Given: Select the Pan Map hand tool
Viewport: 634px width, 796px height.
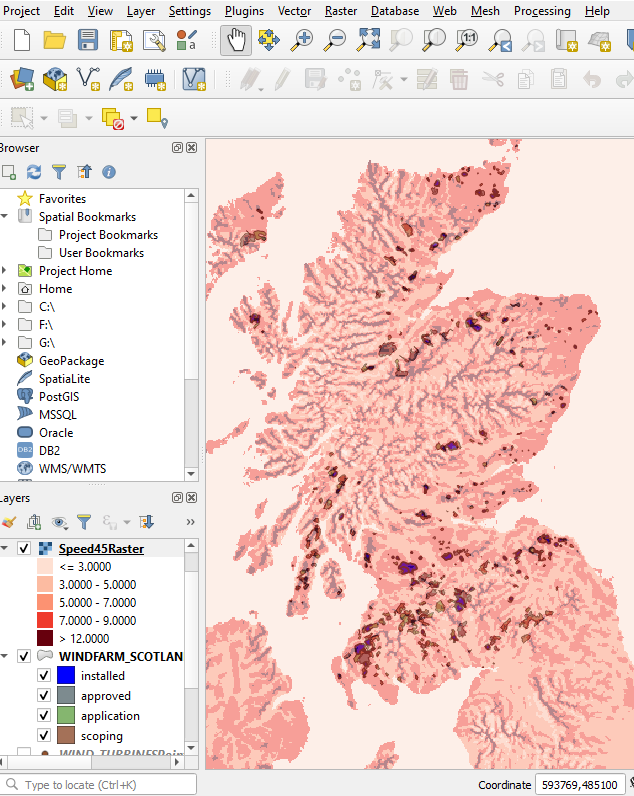Looking at the screenshot, I should [x=236, y=40].
